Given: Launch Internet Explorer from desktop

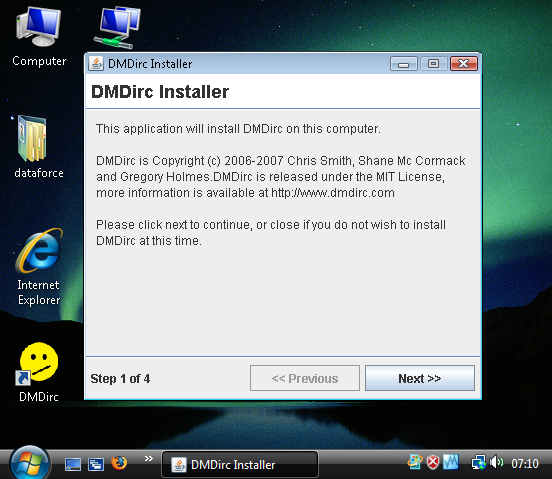Looking at the screenshot, I should tap(39, 267).
